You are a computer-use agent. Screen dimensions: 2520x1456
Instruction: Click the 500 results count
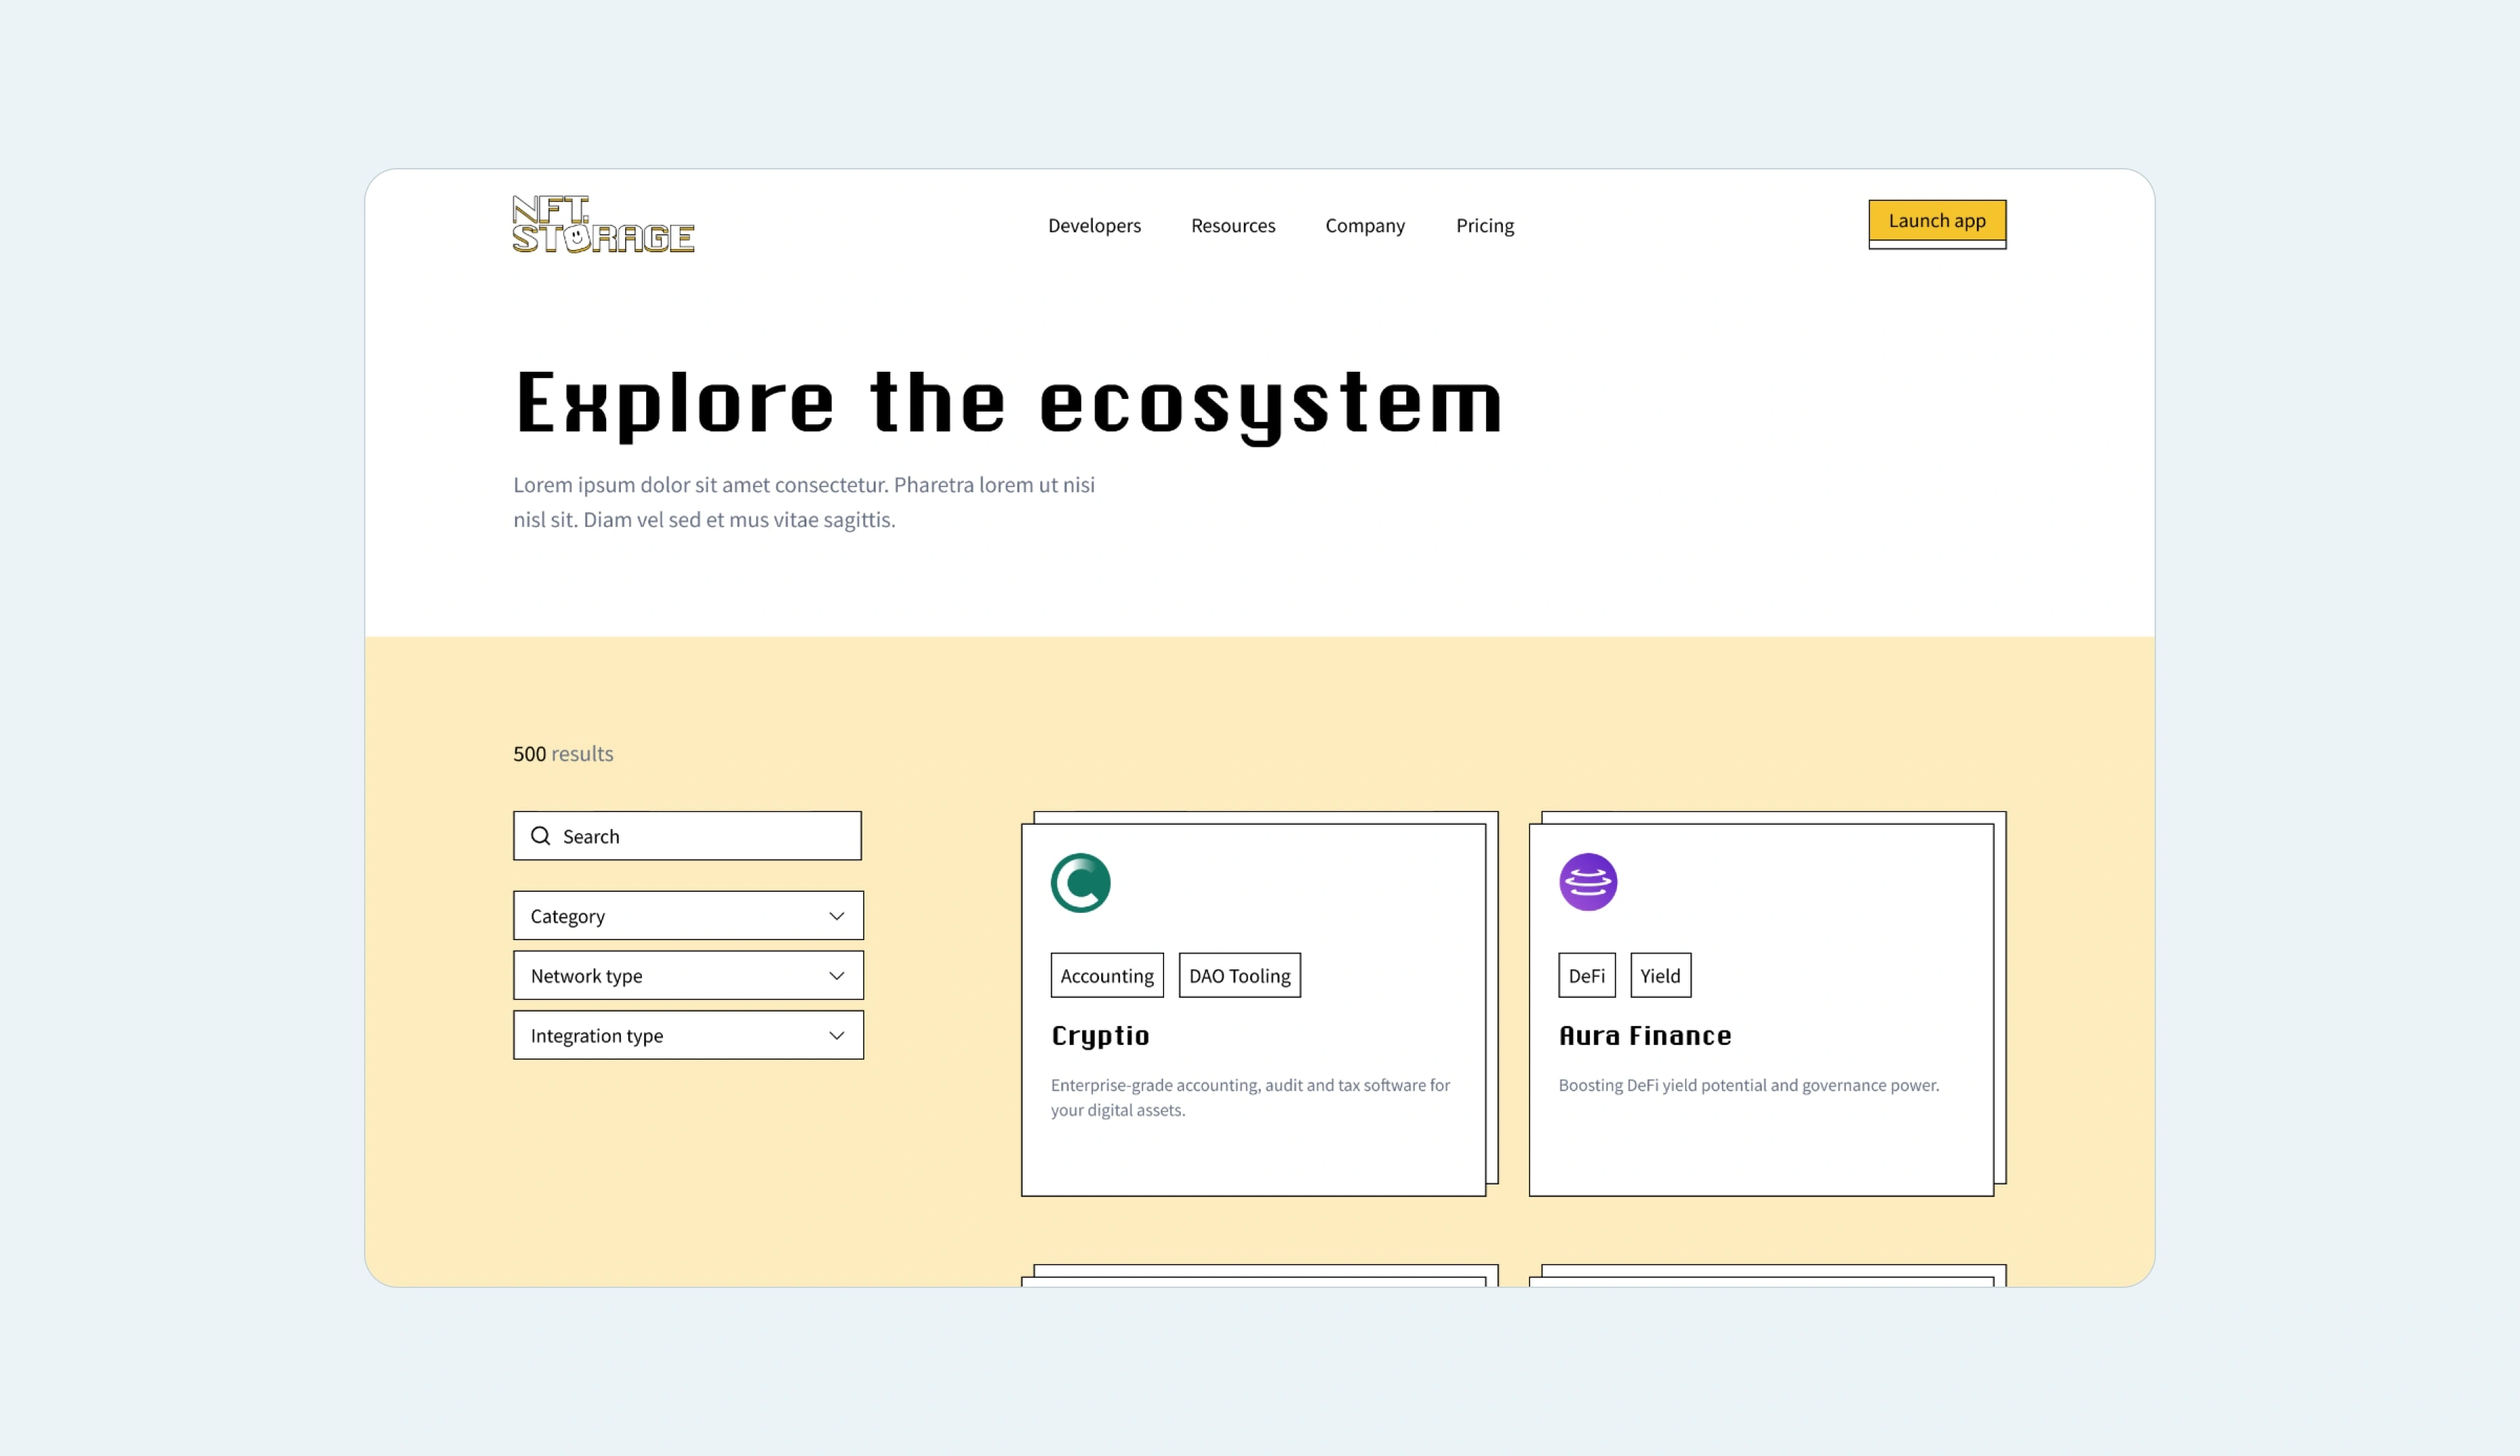[x=563, y=753]
